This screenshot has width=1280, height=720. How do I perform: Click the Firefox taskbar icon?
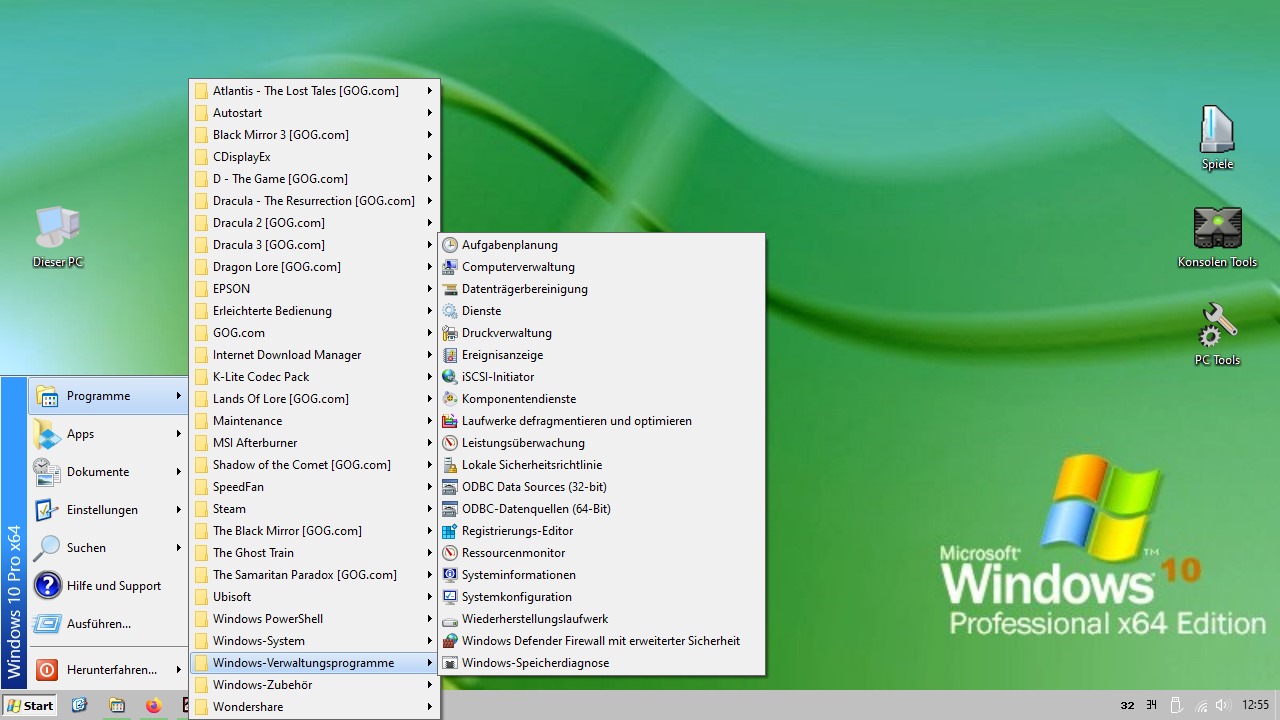[153, 705]
